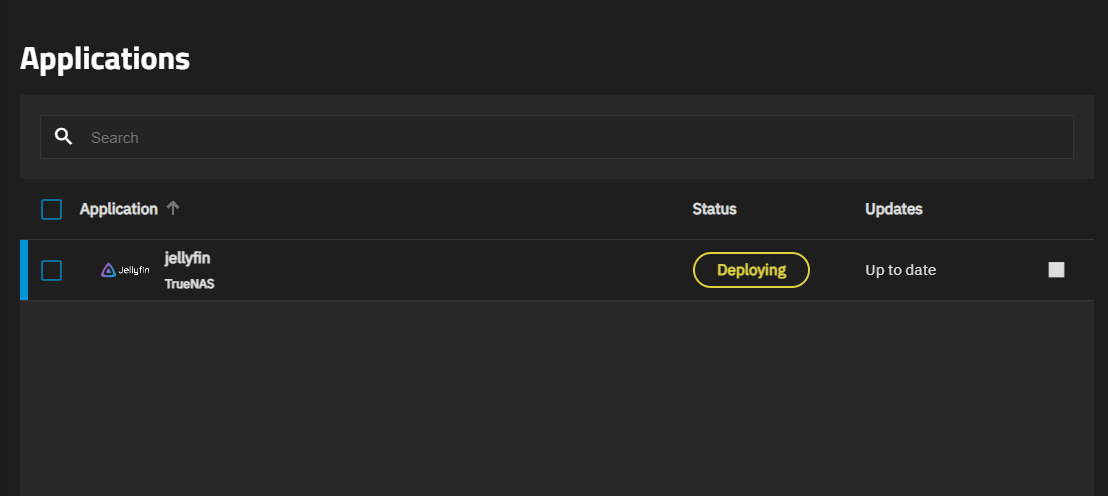Focus the Search input field

[570, 137]
